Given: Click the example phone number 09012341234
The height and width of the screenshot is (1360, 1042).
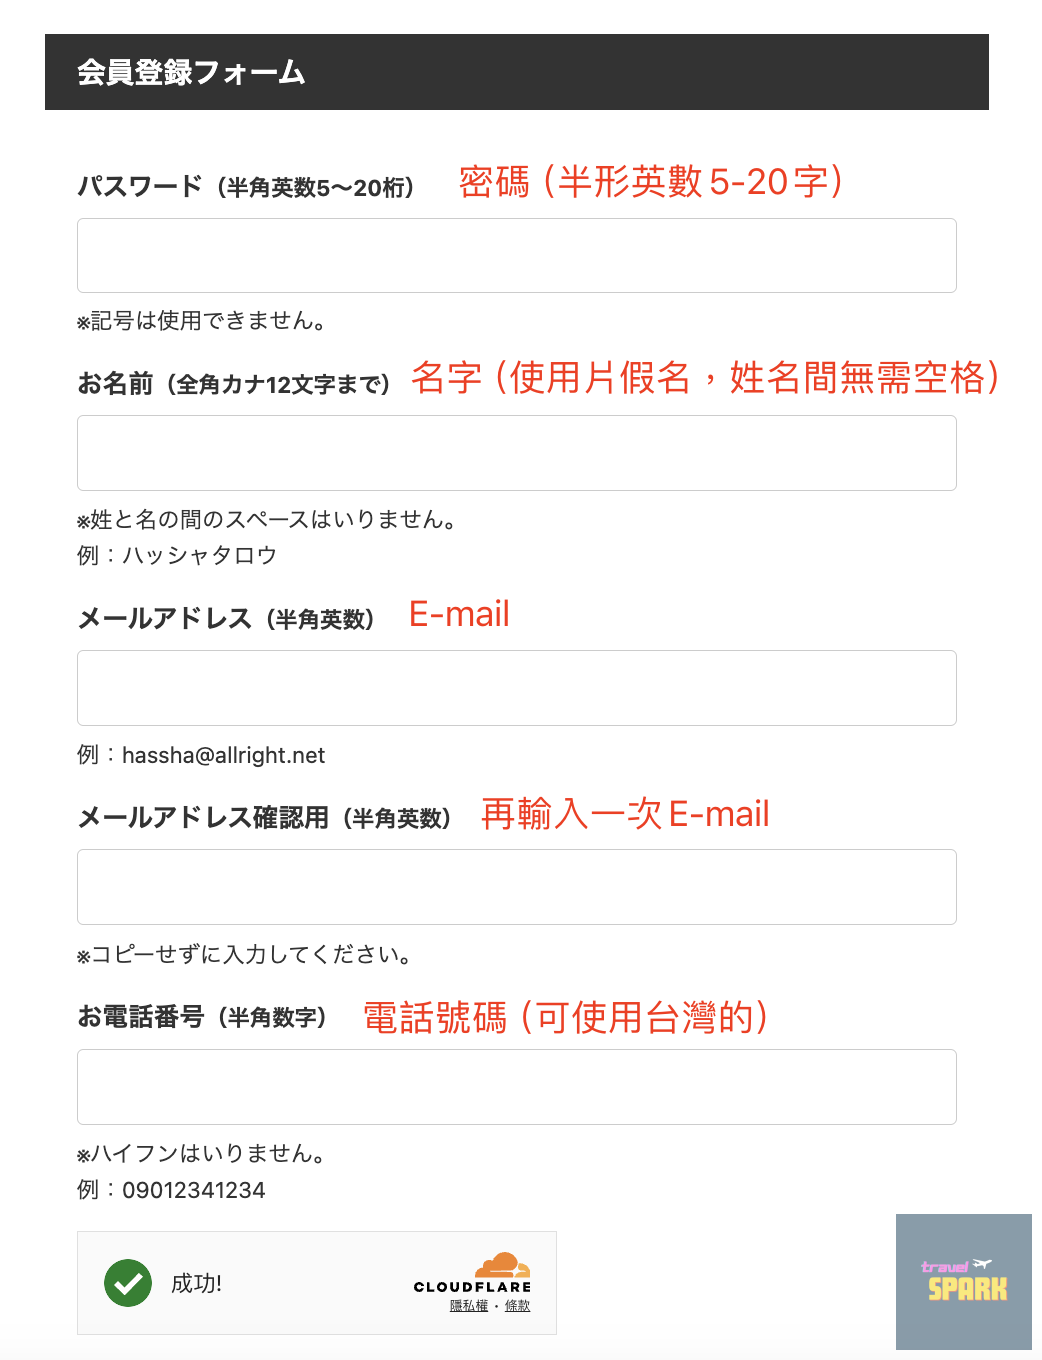Looking at the screenshot, I should [x=194, y=1190].
